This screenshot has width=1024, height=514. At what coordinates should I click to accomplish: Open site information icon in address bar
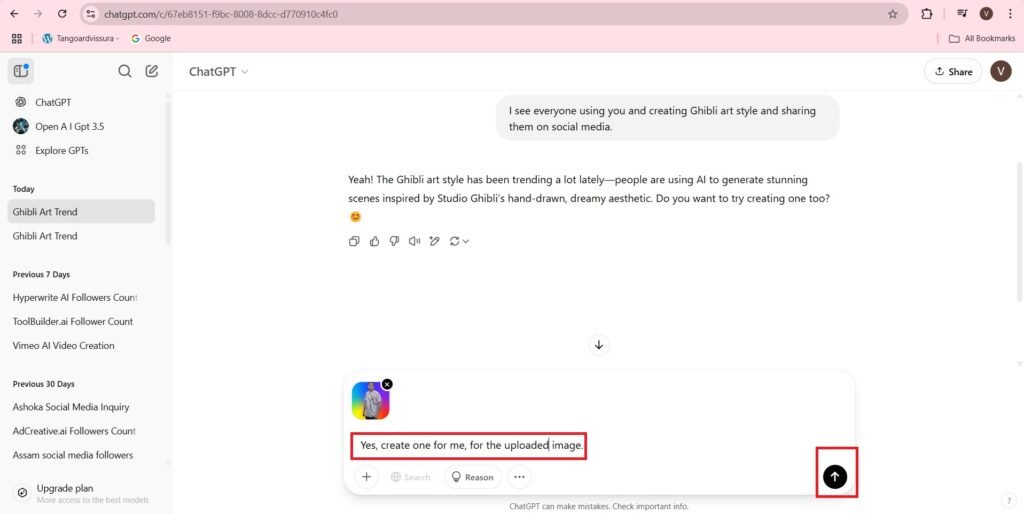[91, 14]
